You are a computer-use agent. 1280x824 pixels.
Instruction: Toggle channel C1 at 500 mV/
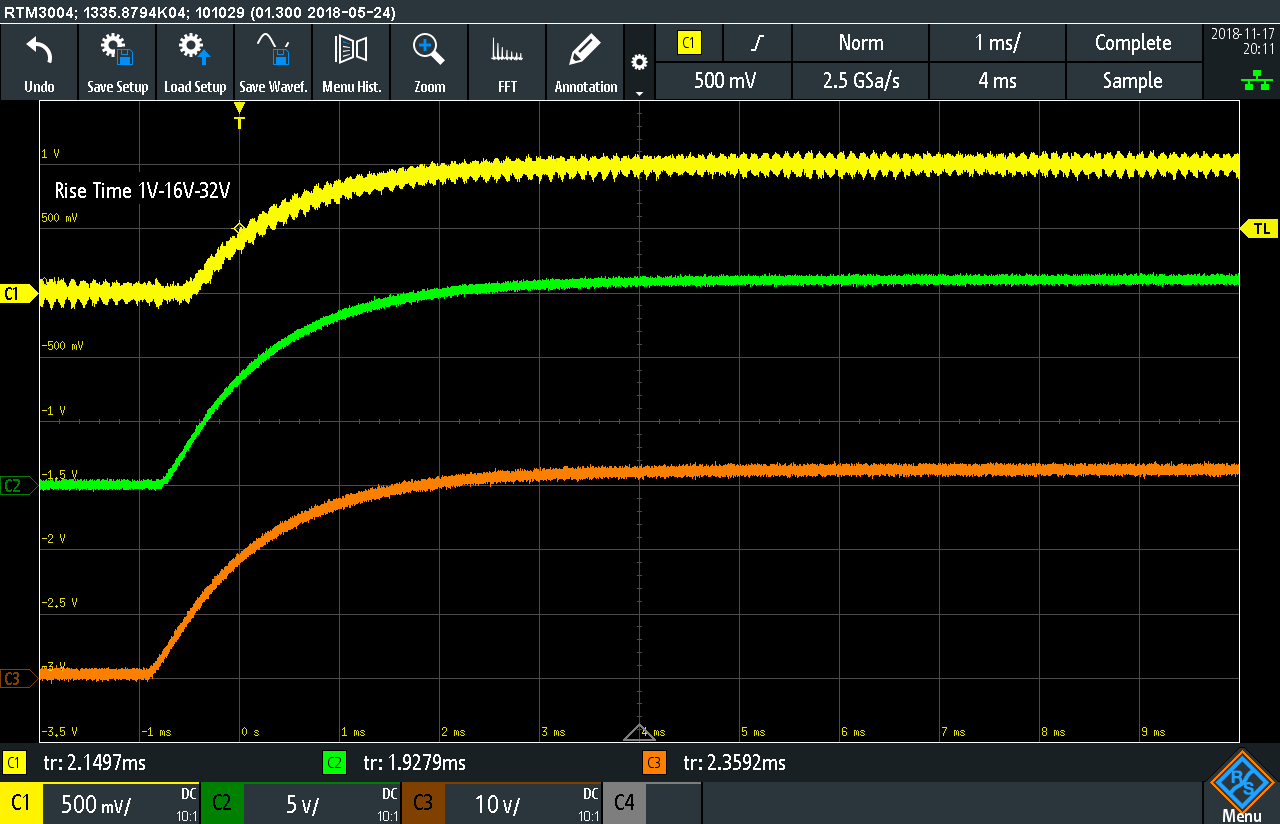(100, 803)
